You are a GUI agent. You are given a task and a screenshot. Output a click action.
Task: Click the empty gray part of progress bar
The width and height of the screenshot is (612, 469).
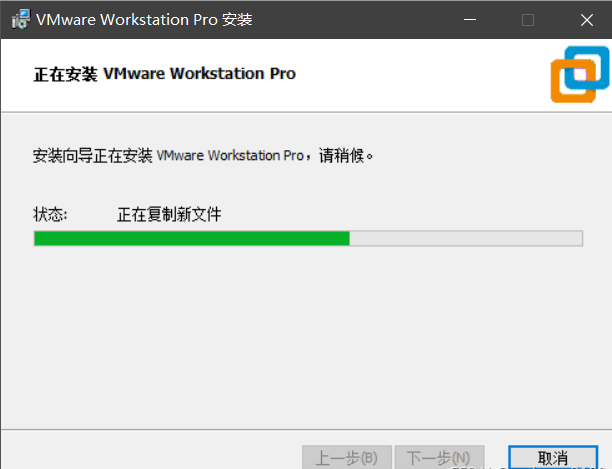[466, 238]
